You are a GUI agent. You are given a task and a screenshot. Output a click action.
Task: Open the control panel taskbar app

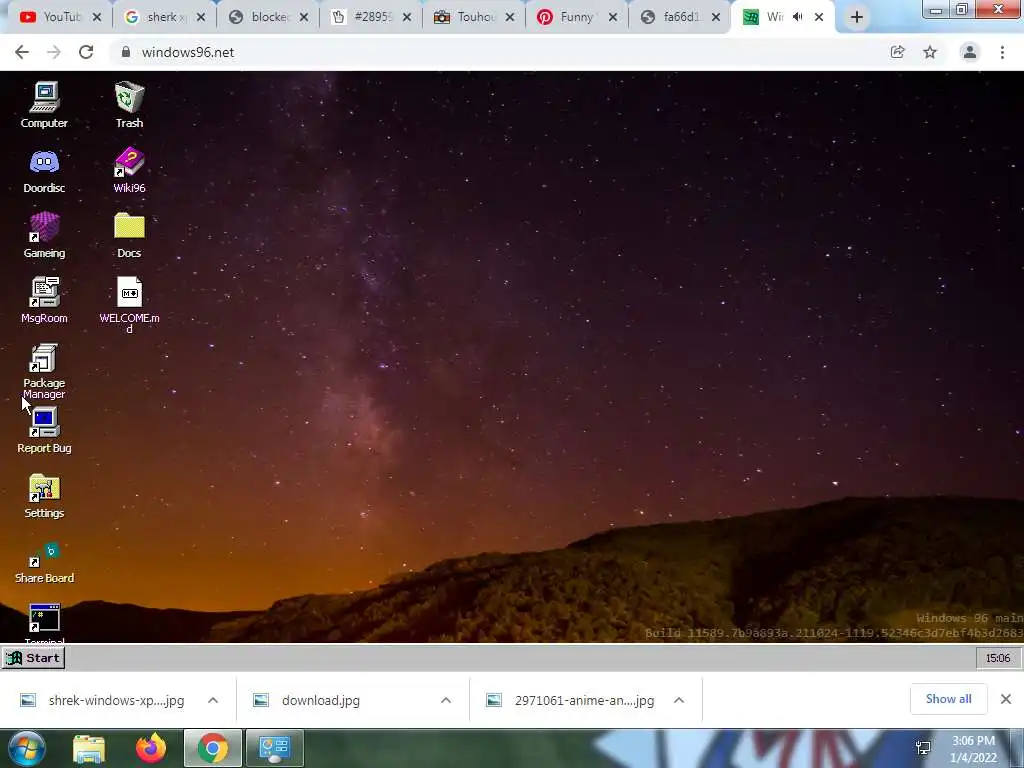pyautogui.click(x=274, y=748)
